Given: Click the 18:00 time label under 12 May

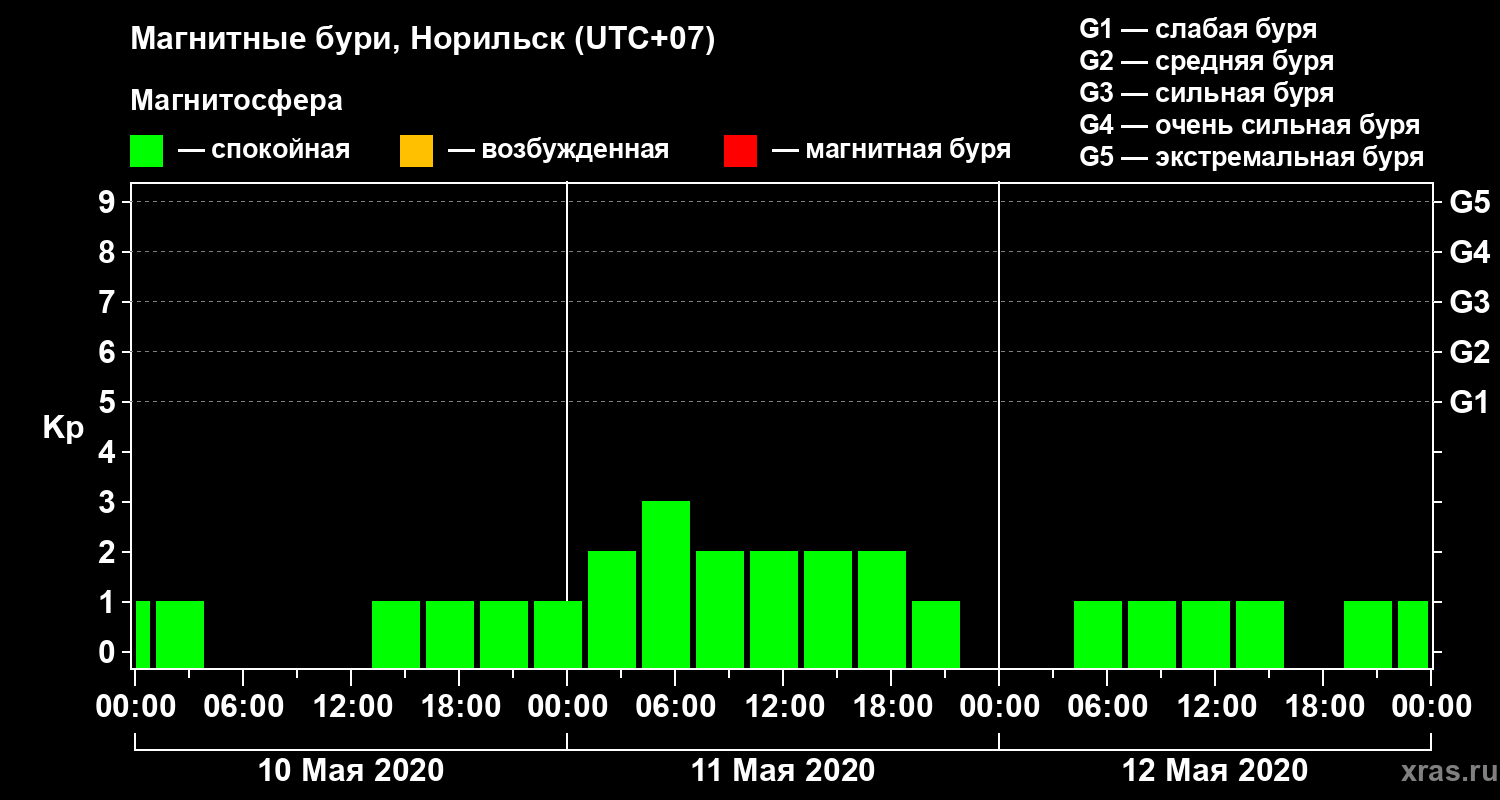Looking at the screenshot, I should (1323, 707).
